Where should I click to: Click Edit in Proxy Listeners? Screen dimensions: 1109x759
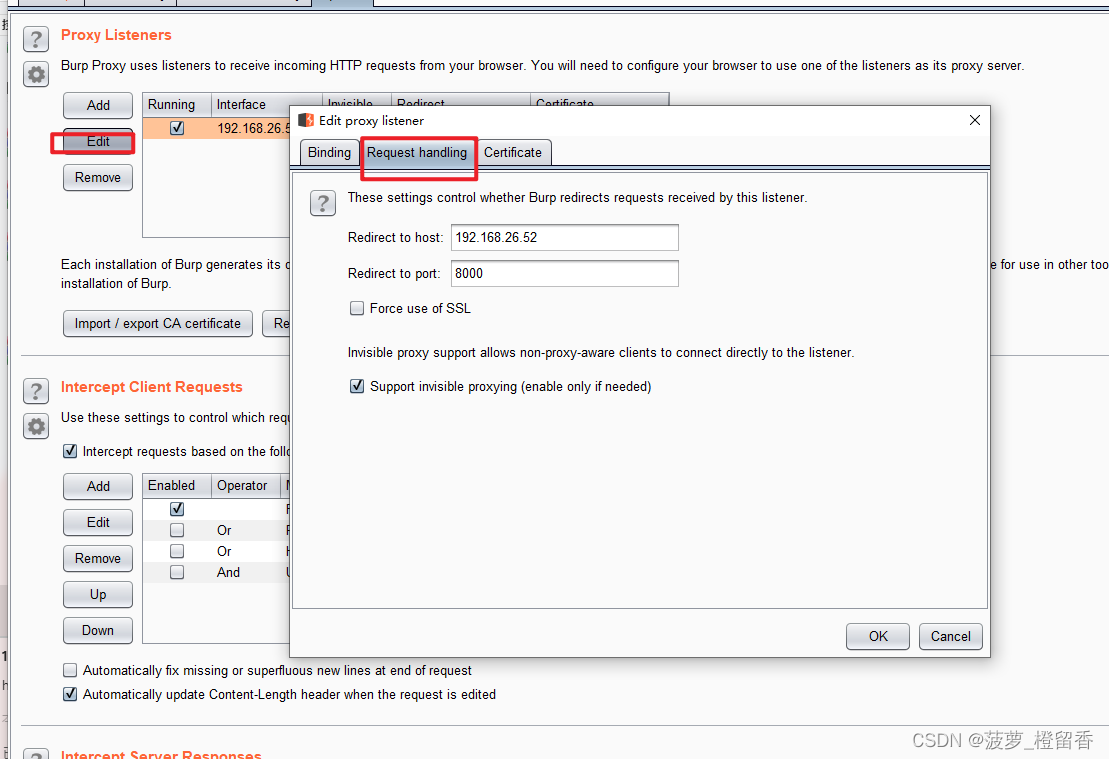click(98, 141)
